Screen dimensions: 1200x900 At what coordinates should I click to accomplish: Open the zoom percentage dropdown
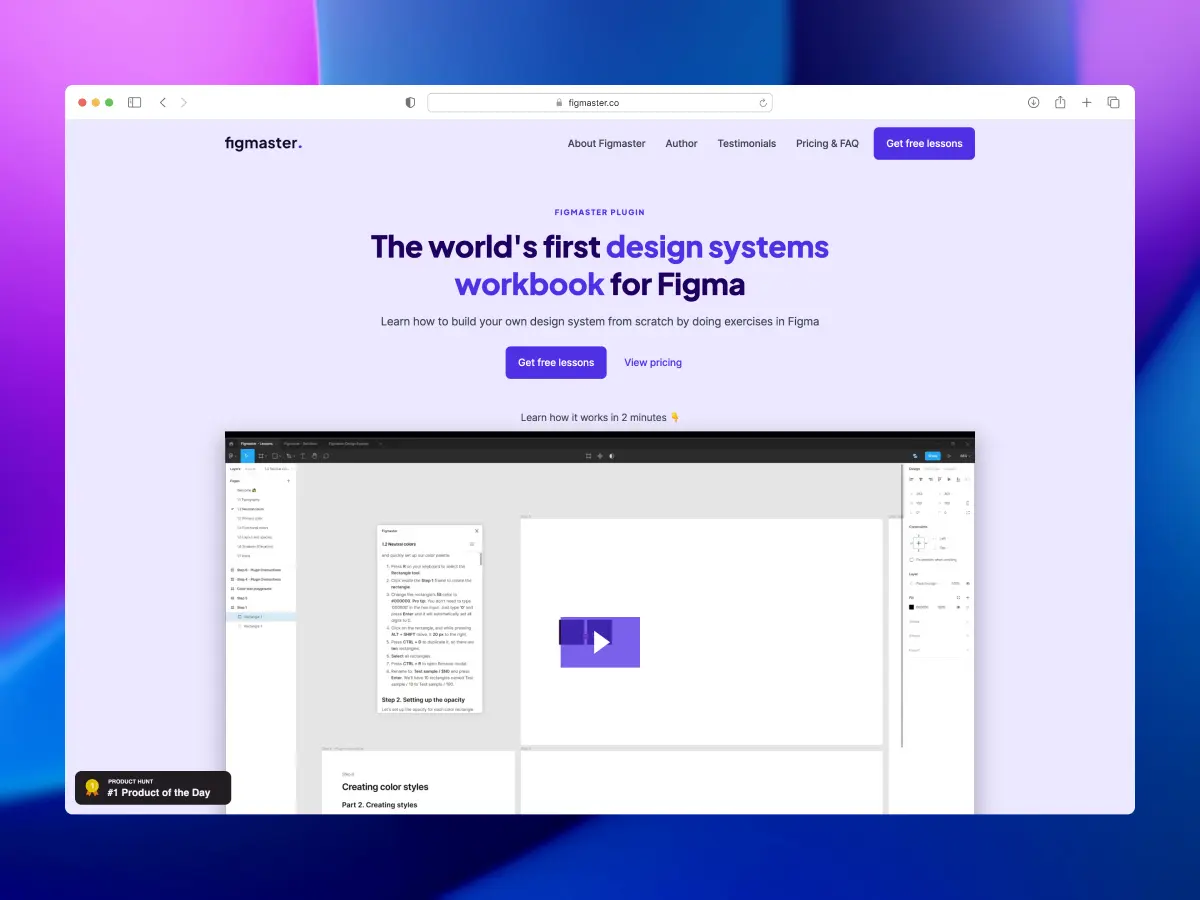click(962, 455)
